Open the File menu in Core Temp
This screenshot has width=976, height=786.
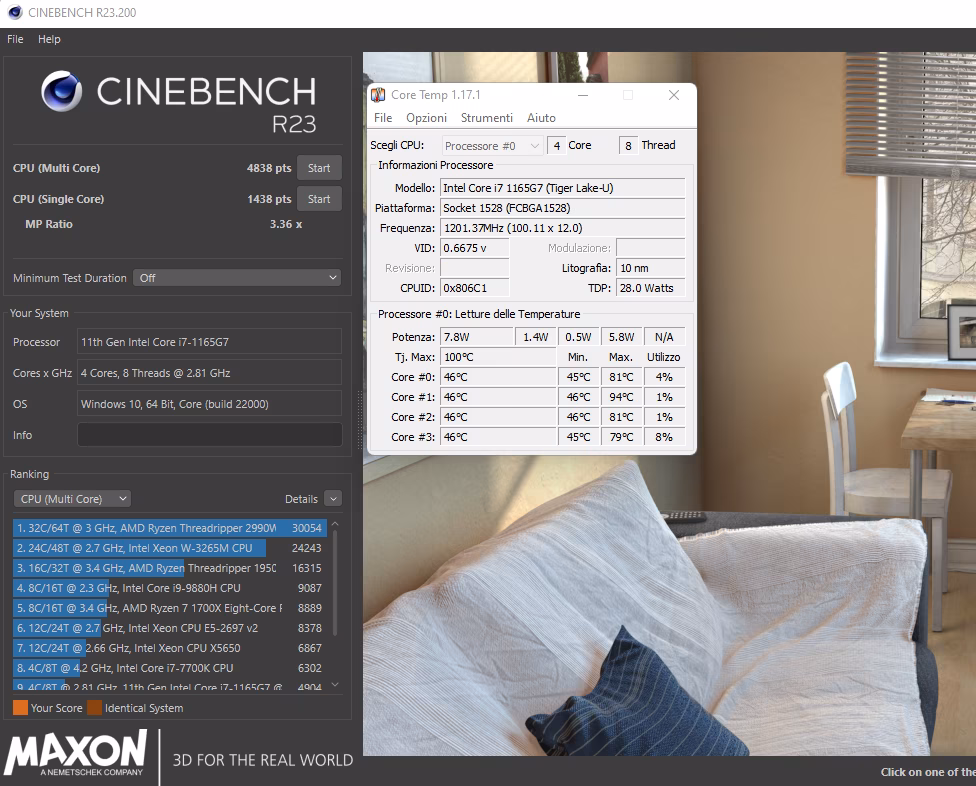tap(383, 118)
